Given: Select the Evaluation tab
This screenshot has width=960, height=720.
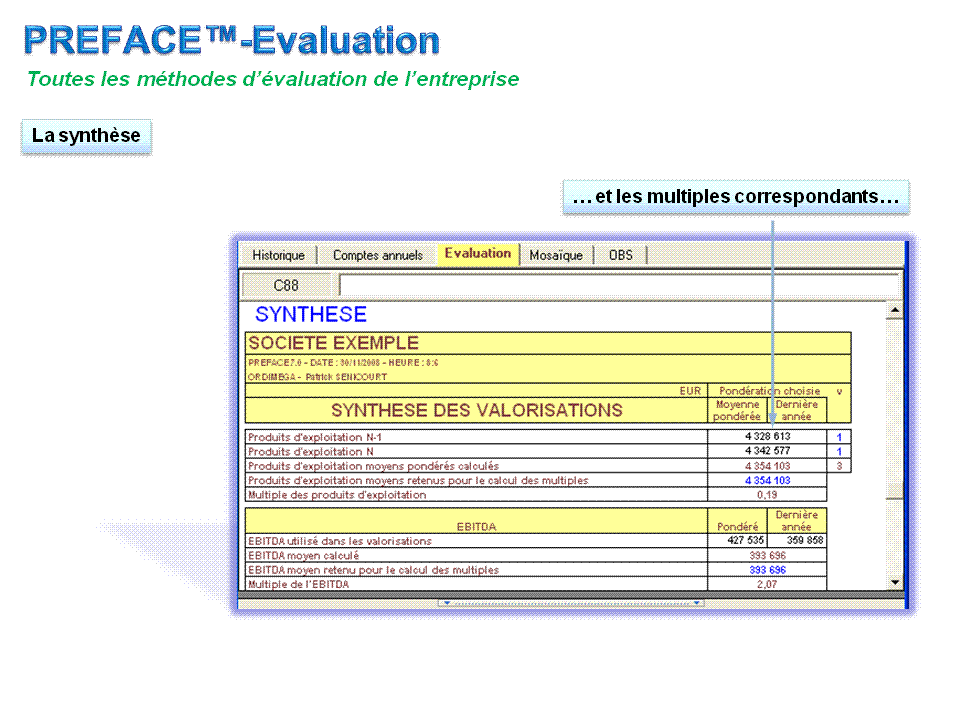Looking at the screenshot, I should [478, 253].
